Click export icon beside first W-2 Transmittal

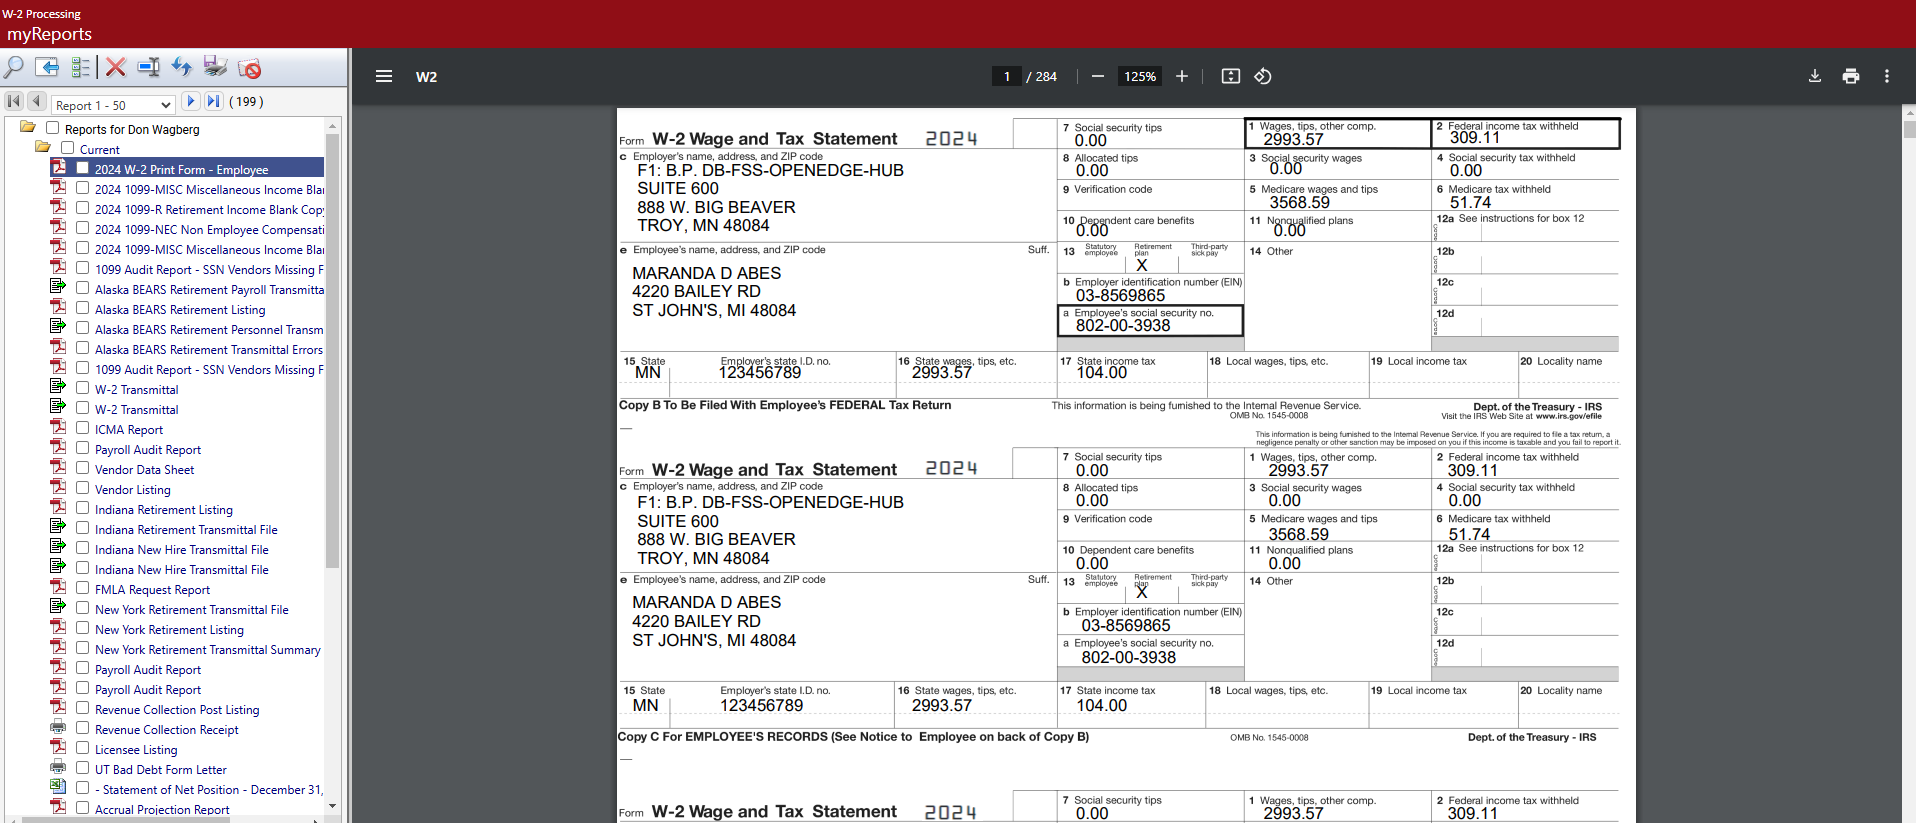(59, 388)
